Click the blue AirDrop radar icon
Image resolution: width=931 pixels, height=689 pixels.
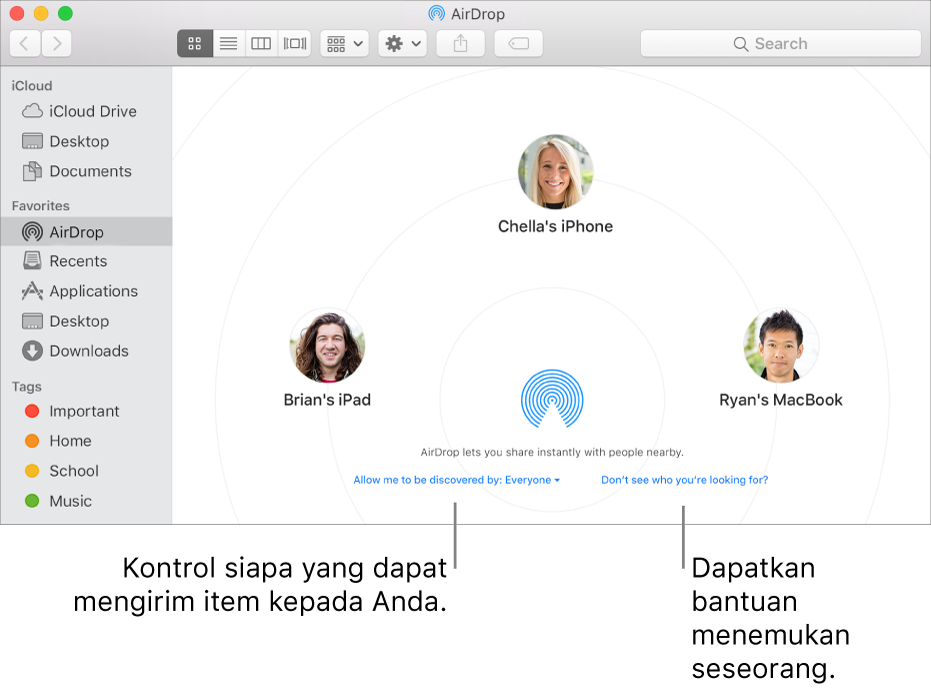pyautogui.click(x=552, y=399)
